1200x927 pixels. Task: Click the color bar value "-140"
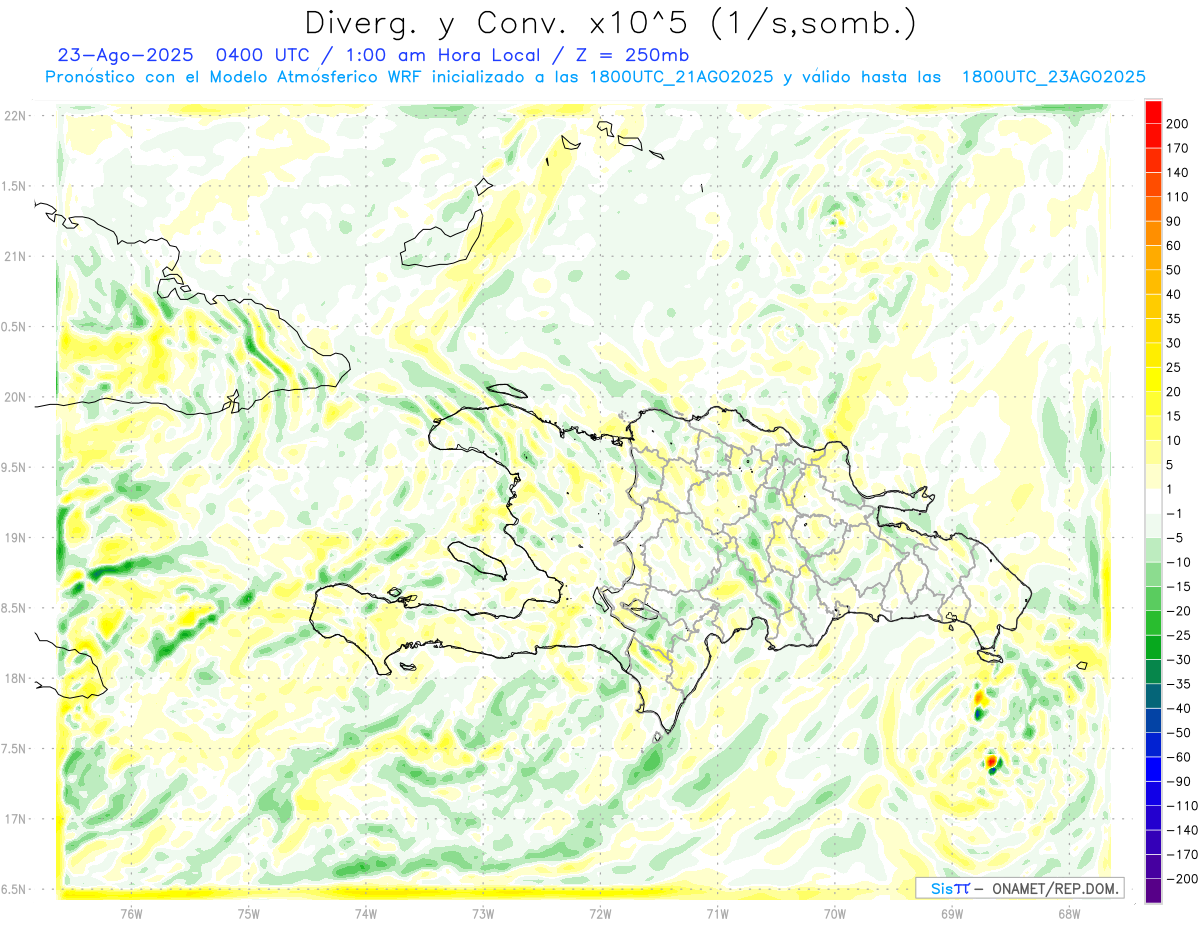coord(1181,830)
